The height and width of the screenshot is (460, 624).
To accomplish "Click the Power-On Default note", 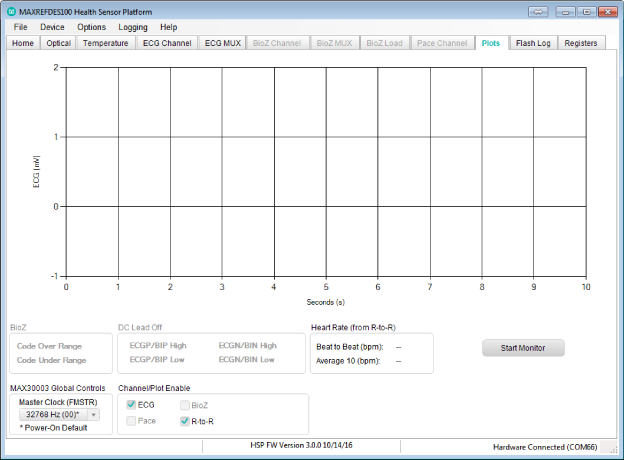I will tap(53, 428).
